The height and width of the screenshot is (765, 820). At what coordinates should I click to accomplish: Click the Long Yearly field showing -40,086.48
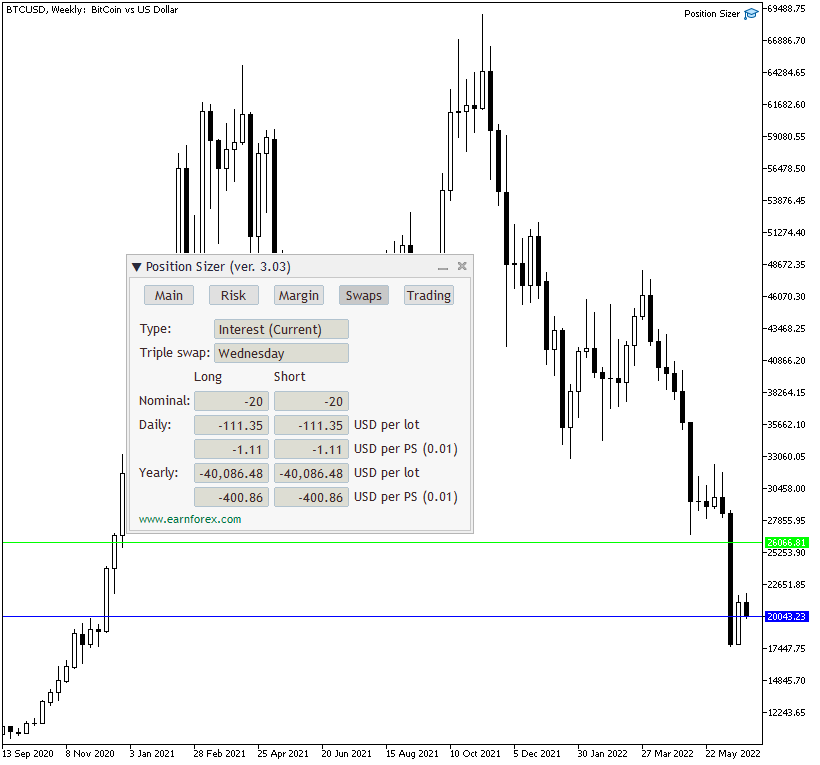(231, 472)
